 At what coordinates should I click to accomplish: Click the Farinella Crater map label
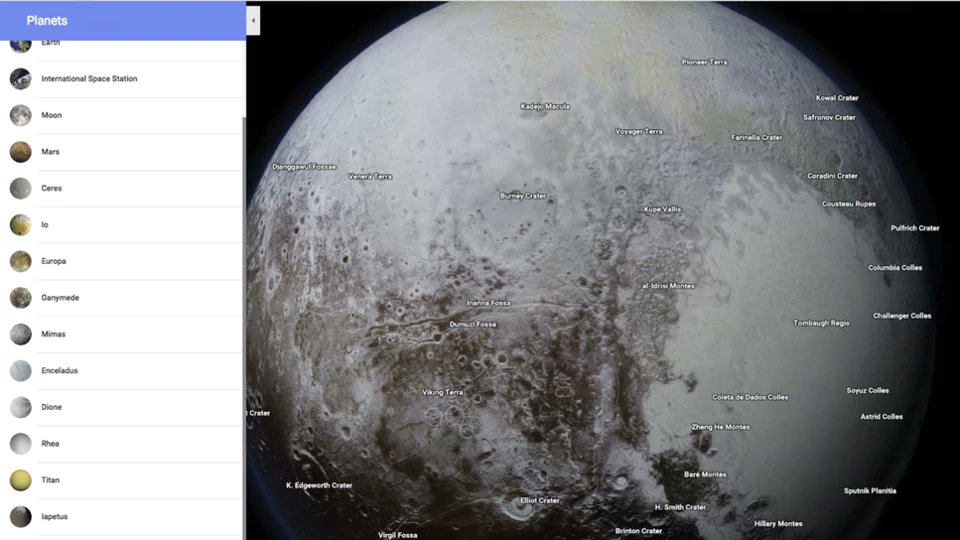click(757, 138)
